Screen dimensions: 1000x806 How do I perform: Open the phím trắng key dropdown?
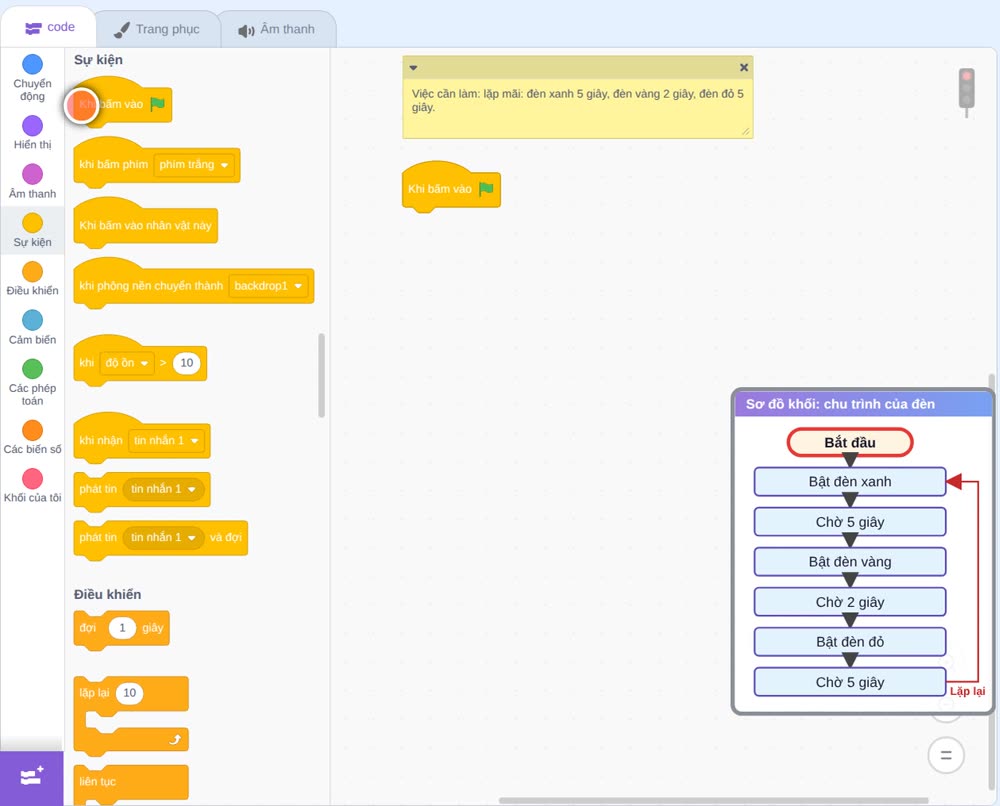tap(194, 165)
